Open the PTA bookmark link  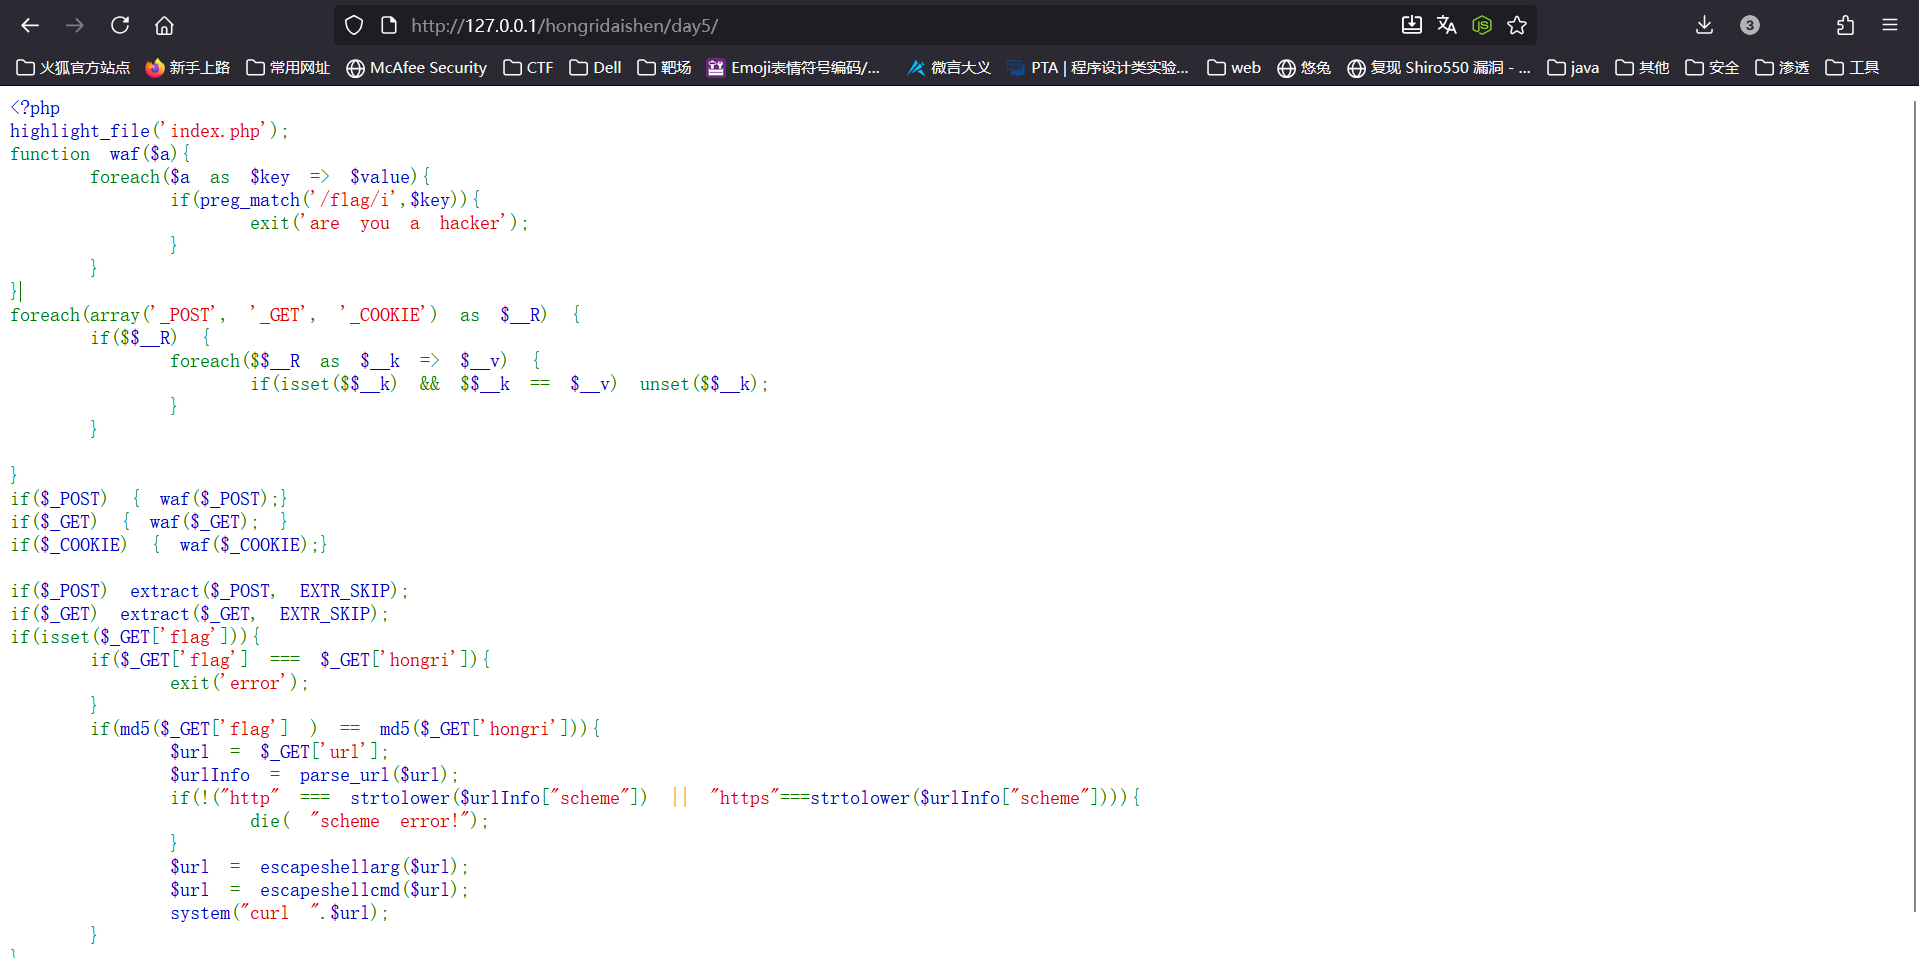1098,67
